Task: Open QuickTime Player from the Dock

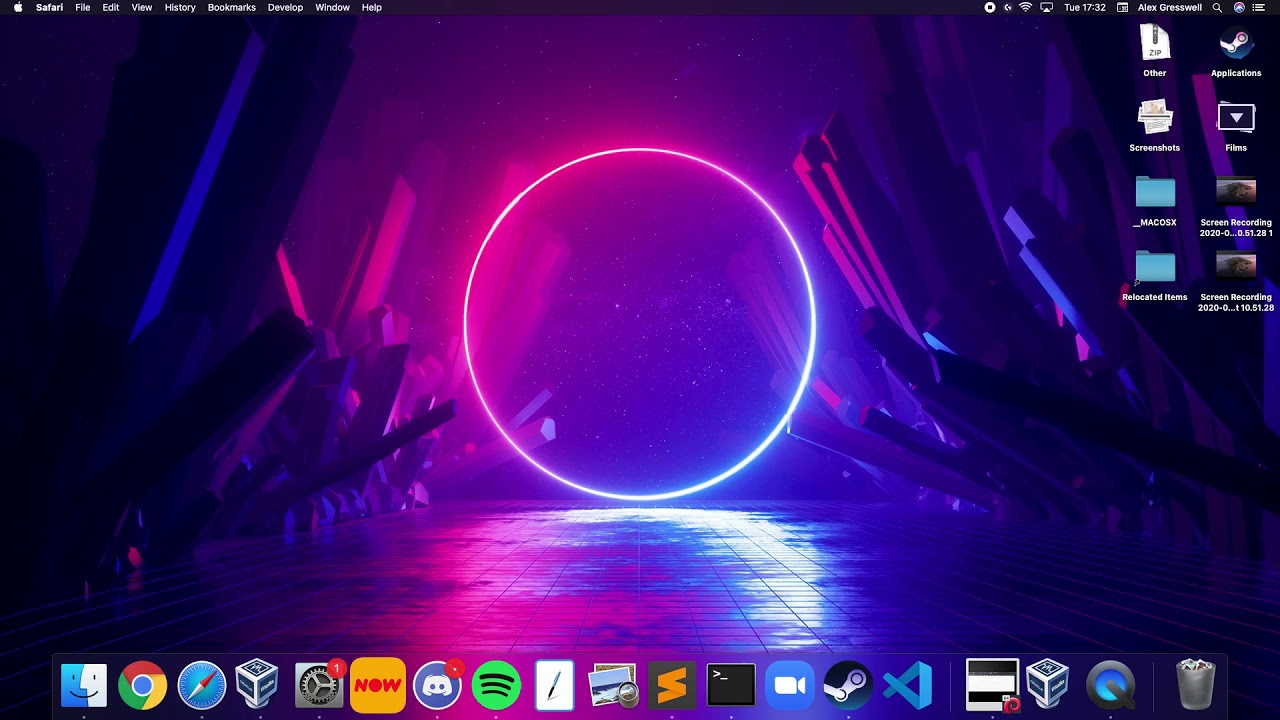Action: tap(1111, 685)
